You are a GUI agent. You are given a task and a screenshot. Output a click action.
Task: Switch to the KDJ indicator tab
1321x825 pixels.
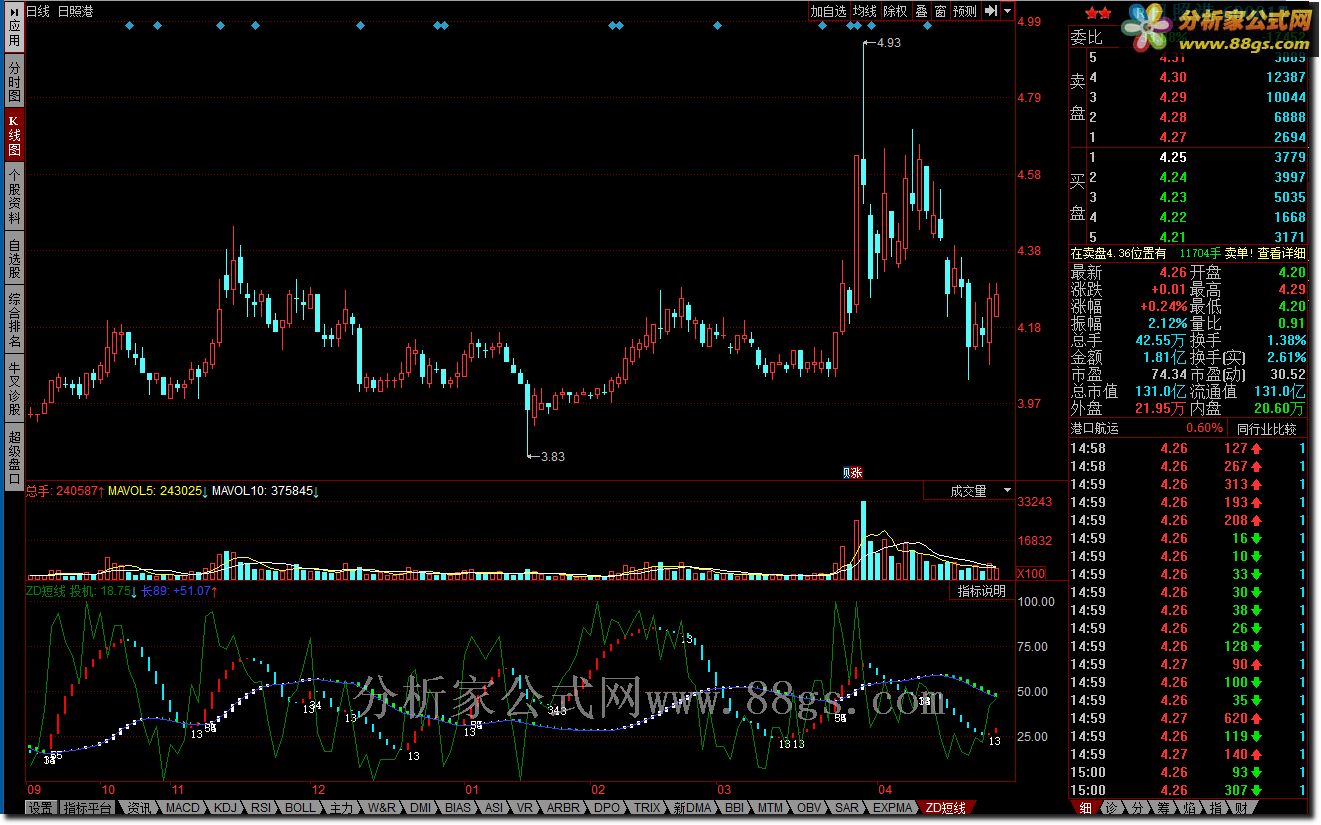(x=226, y=807)
